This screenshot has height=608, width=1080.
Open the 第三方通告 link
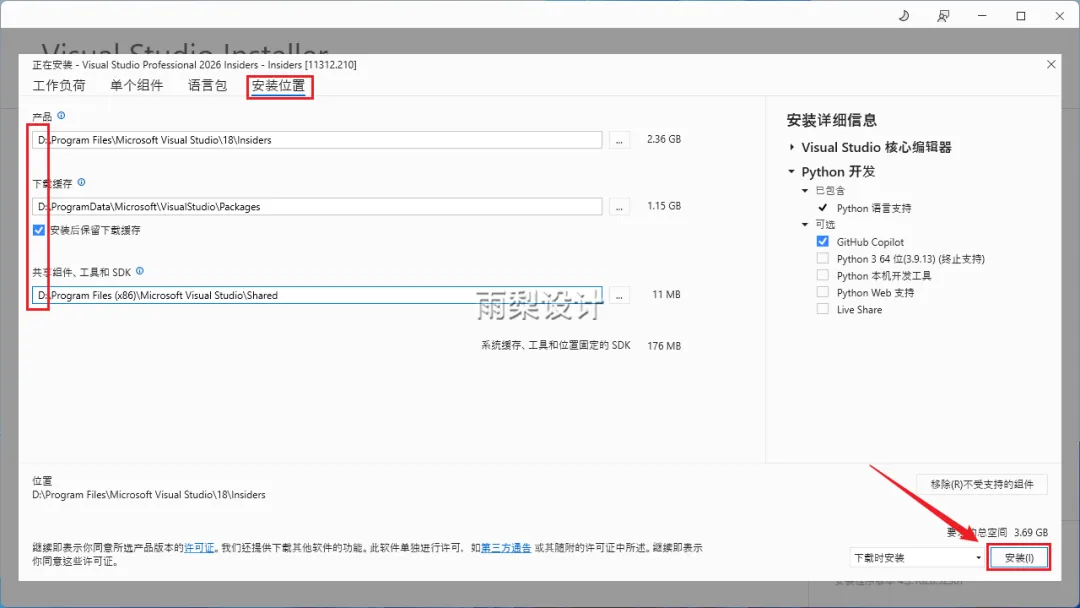click(x=506, y=548)
